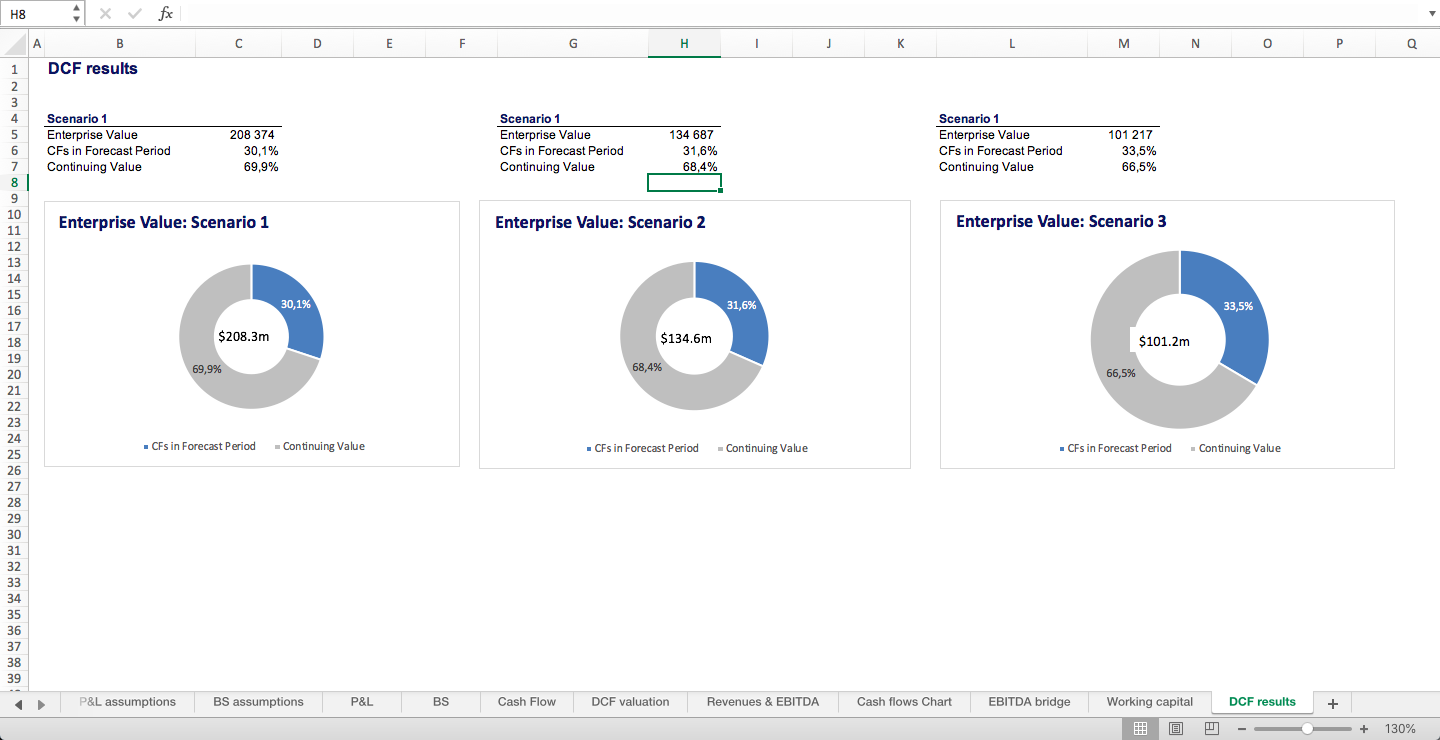Screen dimensions: 1440x740
Task: Add a new sheet with plus button
Action: tap(1332, 703)
